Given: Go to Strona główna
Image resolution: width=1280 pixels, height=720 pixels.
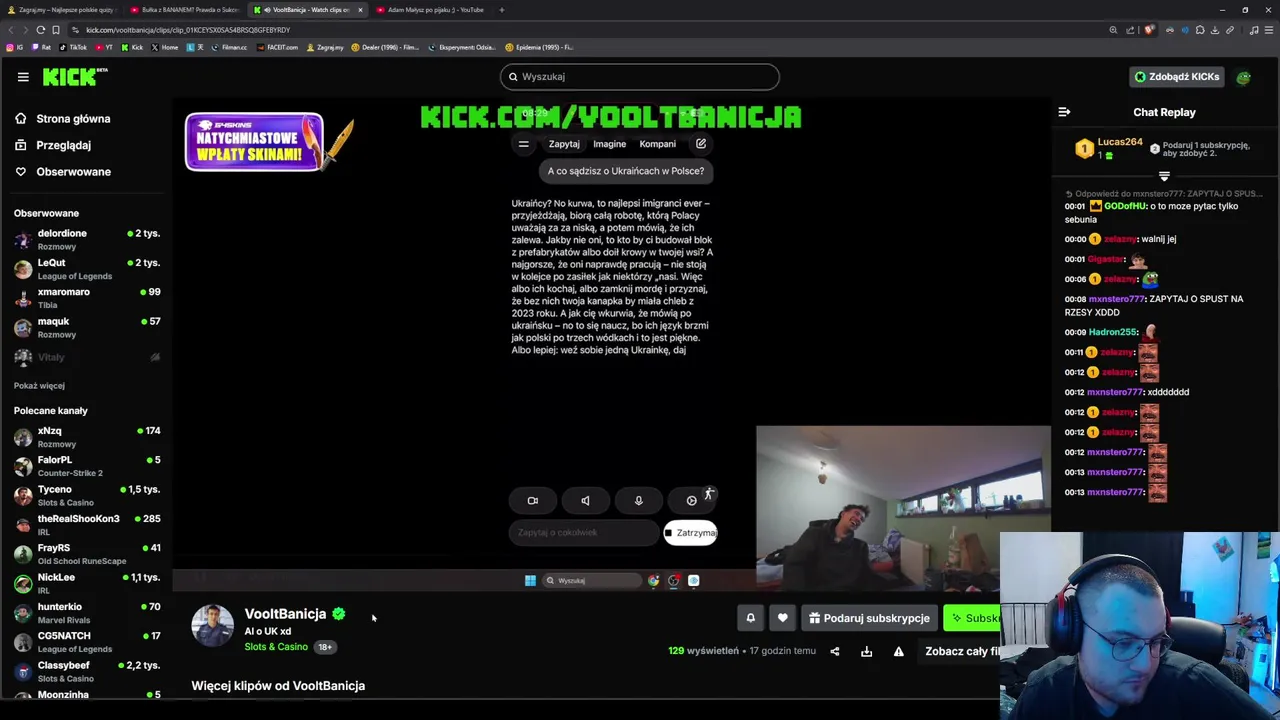Looking at the screenshot, I should (73, 118).
